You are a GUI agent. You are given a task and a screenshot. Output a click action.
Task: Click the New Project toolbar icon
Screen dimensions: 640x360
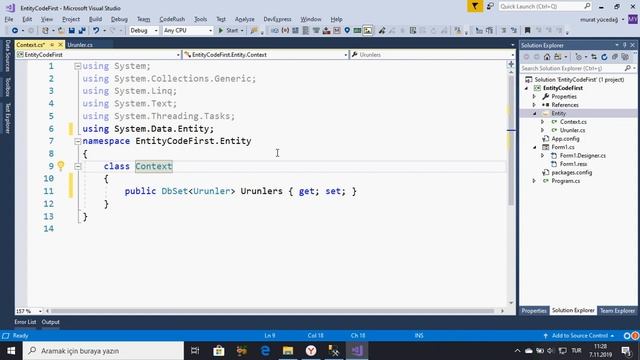pyautogui.click(x=45, y=31)
